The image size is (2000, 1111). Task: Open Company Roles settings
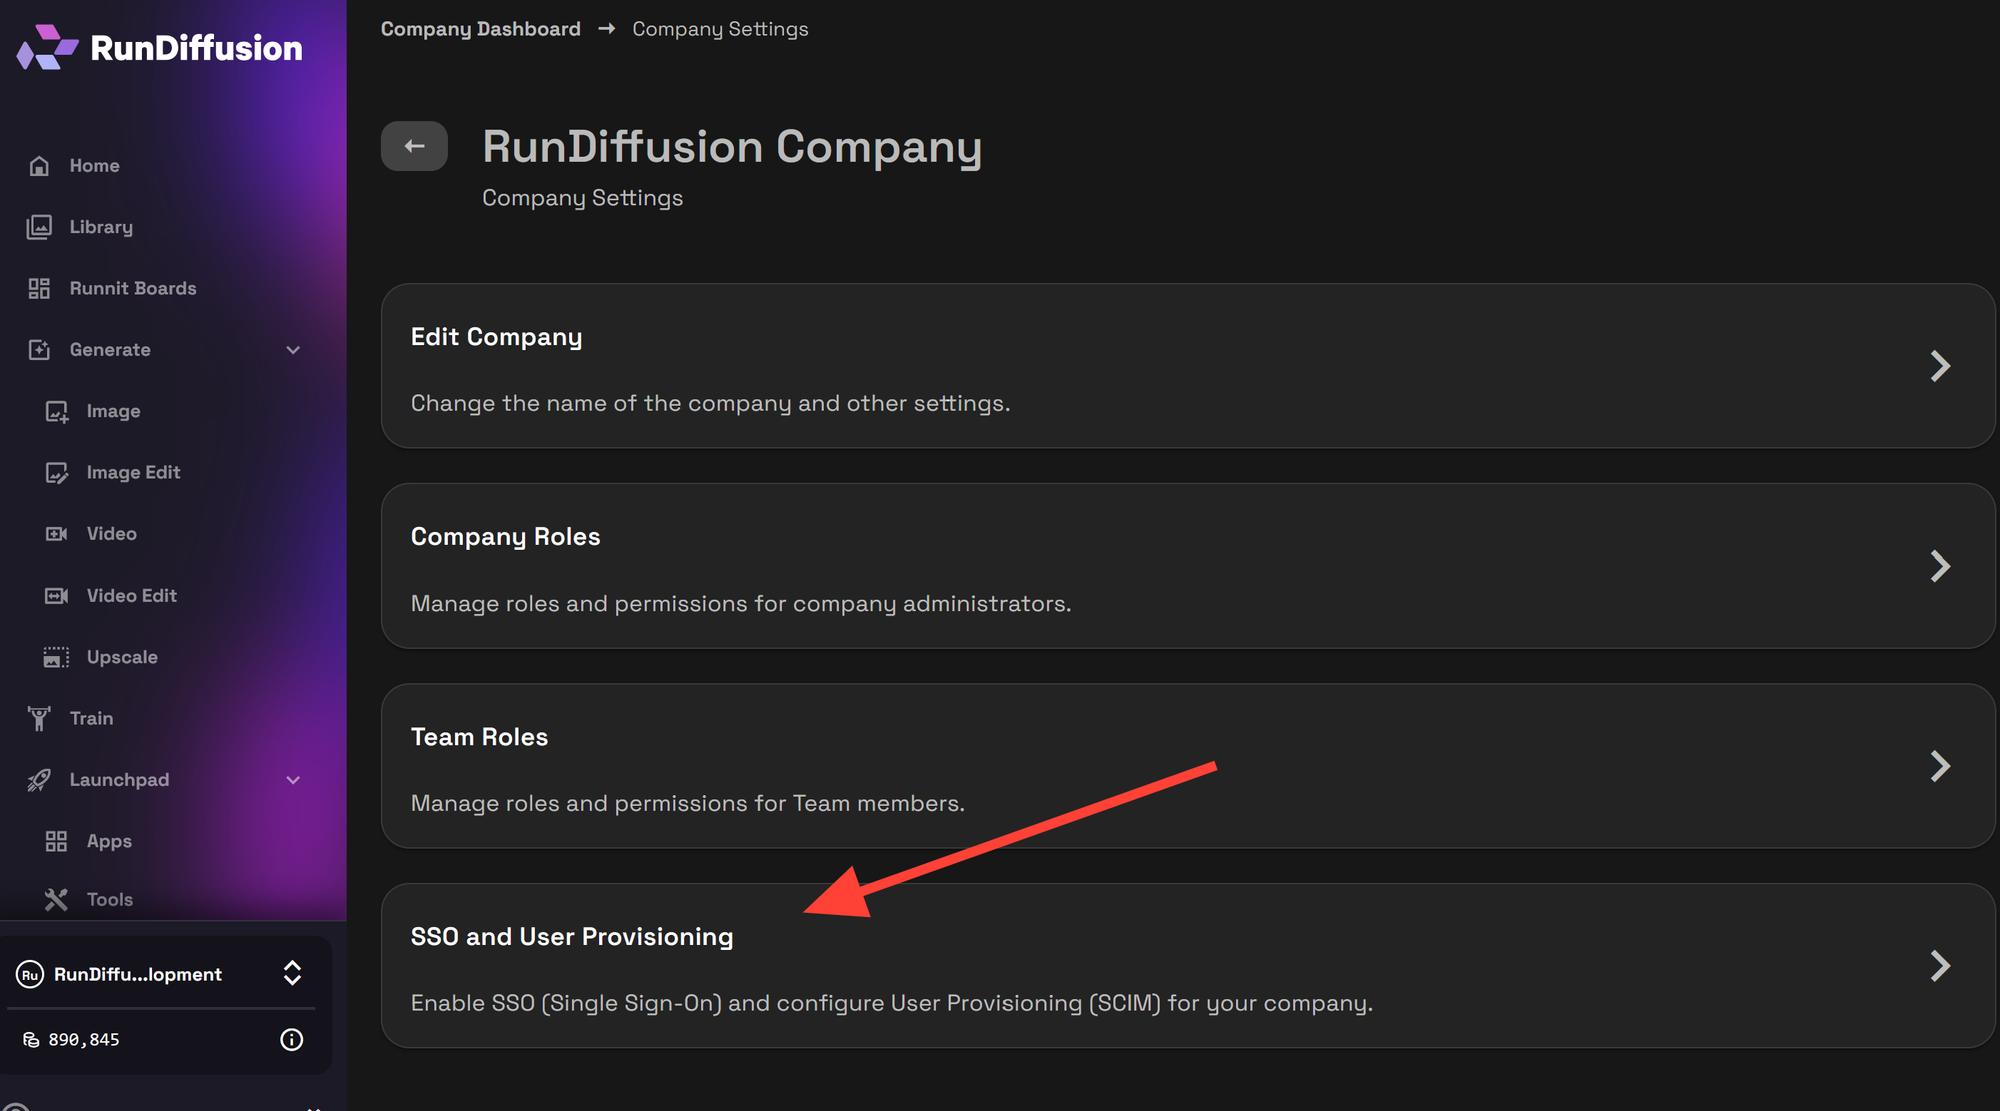[1190, 566]
